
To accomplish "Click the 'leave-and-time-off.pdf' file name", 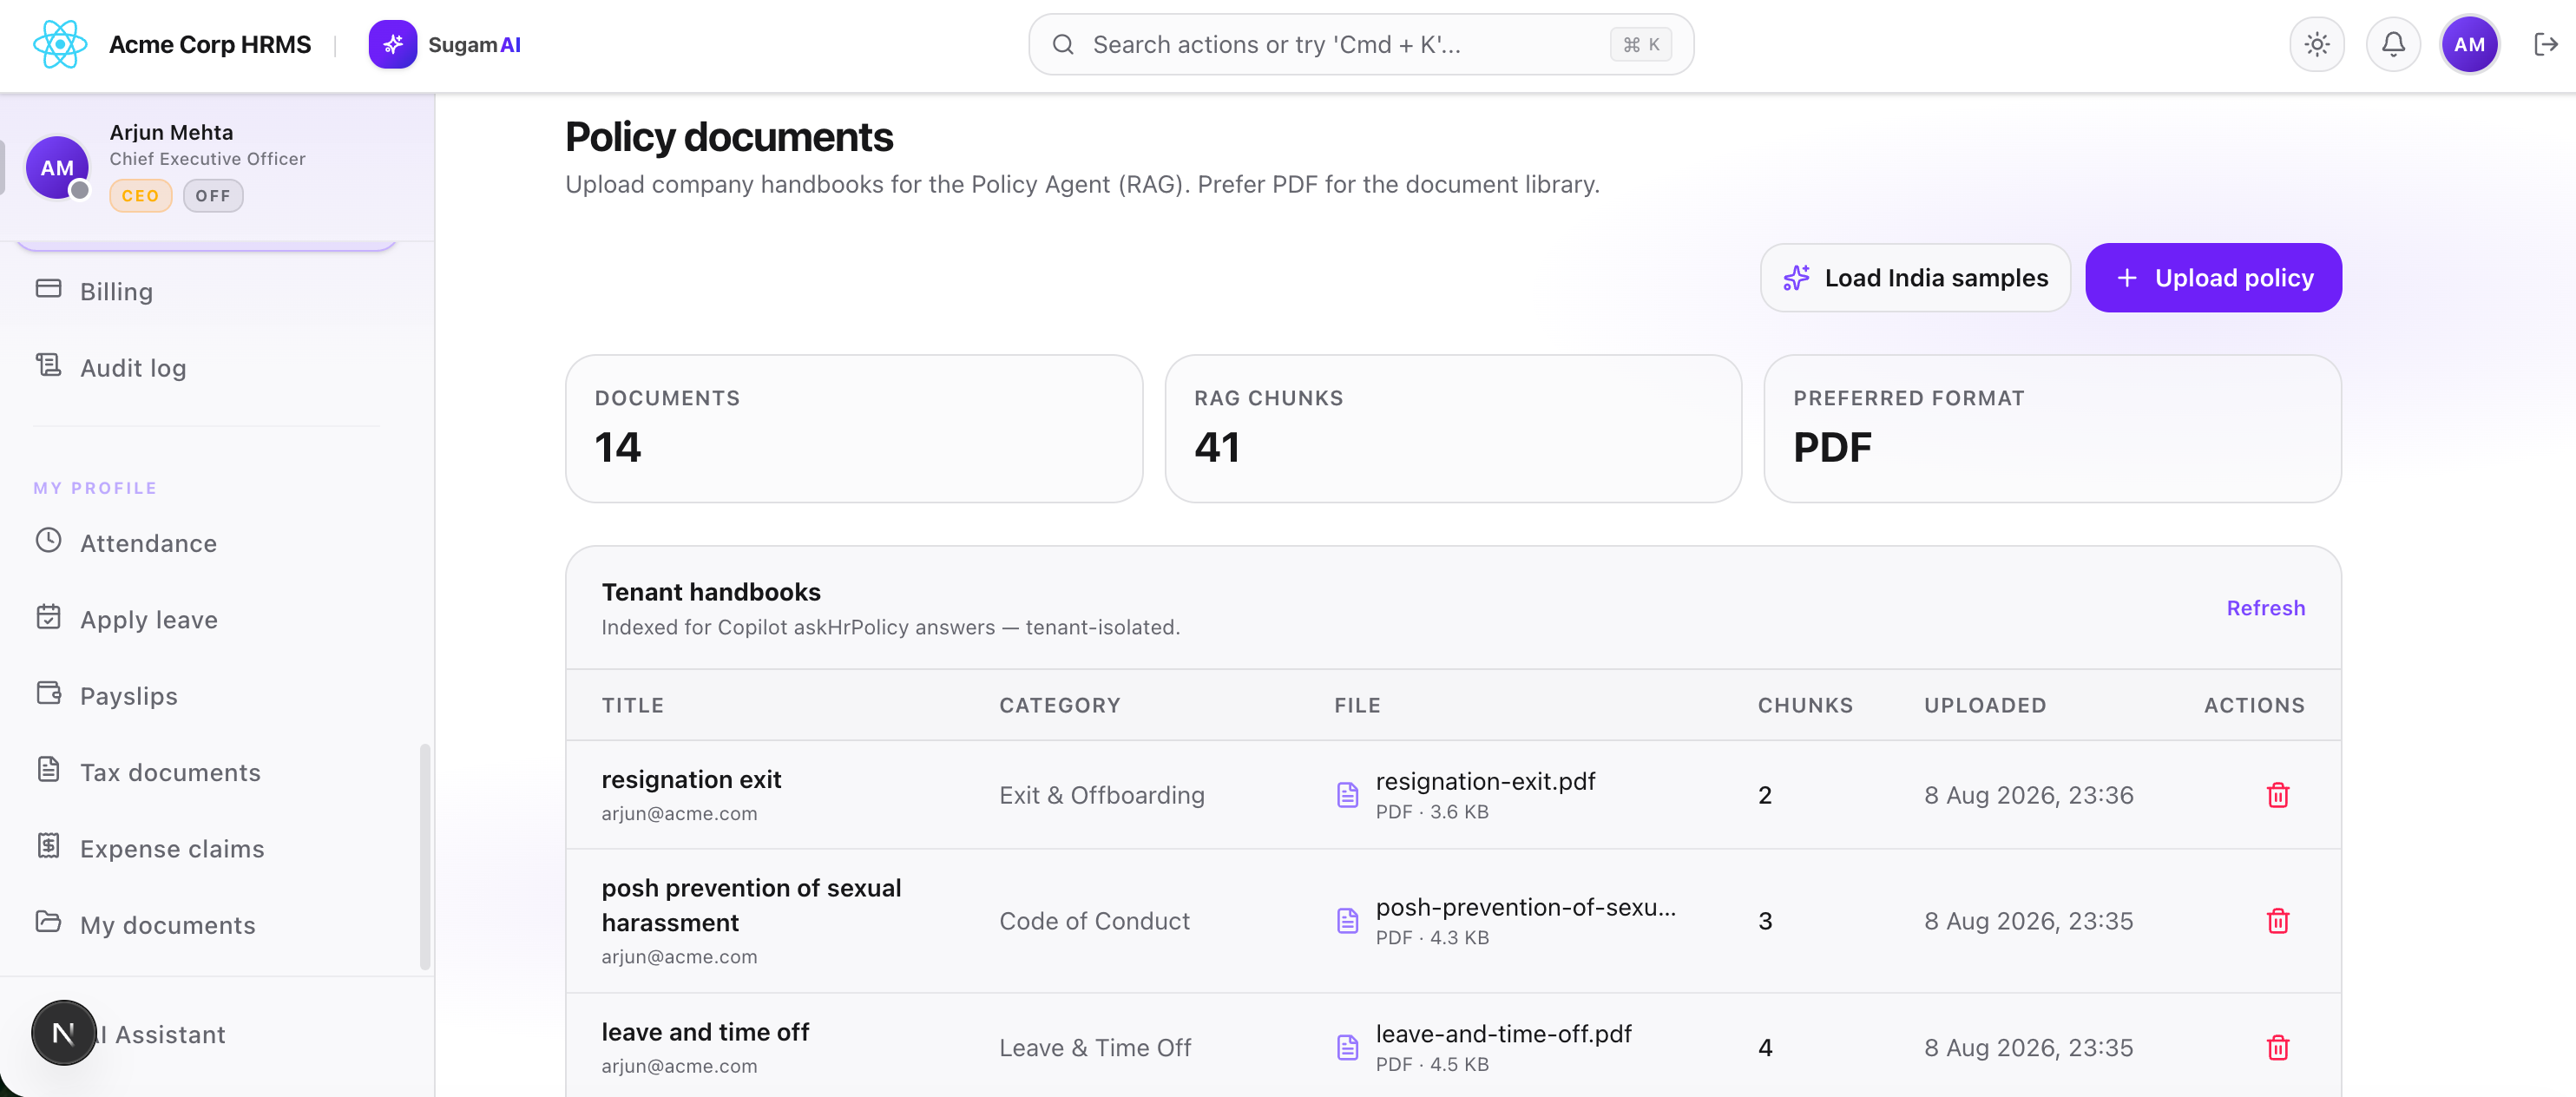I will click(1503, 1033).
